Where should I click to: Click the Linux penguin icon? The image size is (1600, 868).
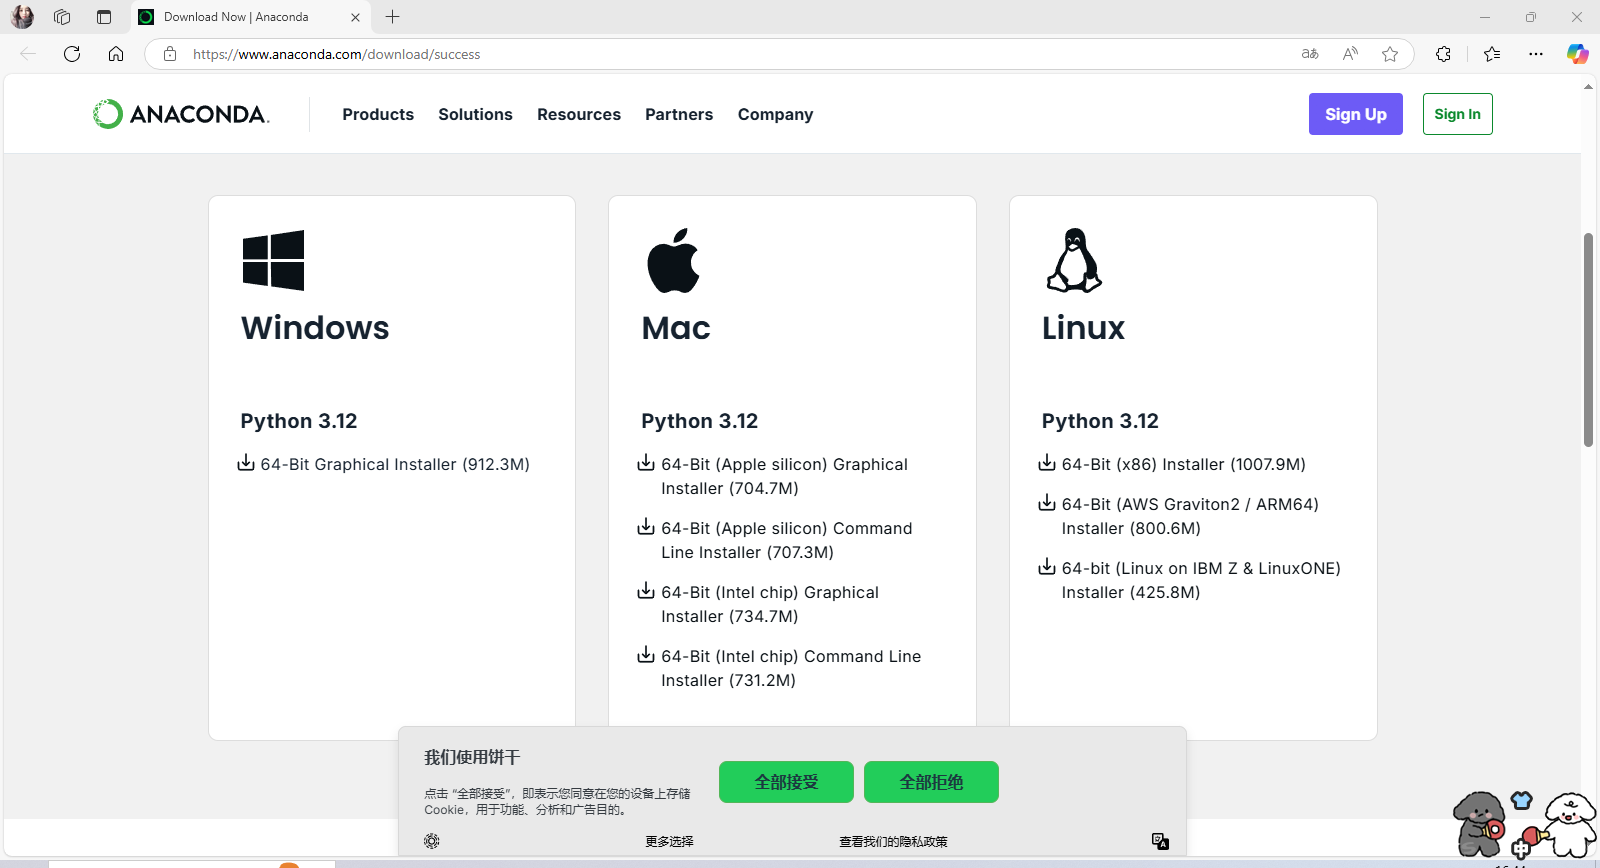[x=1074, y=260]
